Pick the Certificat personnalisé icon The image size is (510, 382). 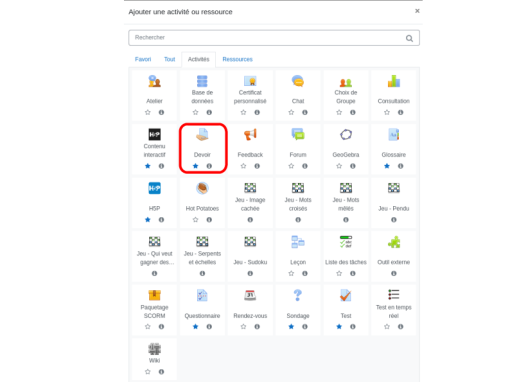pyautogui.click(x=250, y=81)
